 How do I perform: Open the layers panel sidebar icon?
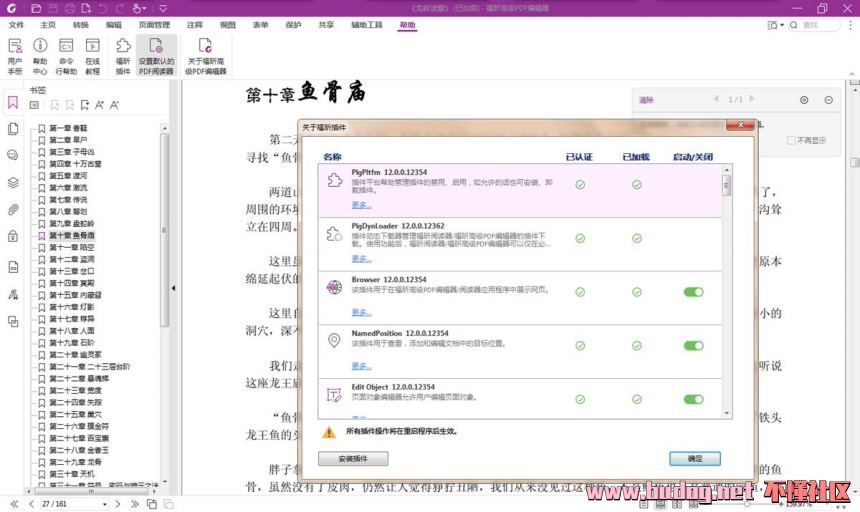(x=13, y=182)
